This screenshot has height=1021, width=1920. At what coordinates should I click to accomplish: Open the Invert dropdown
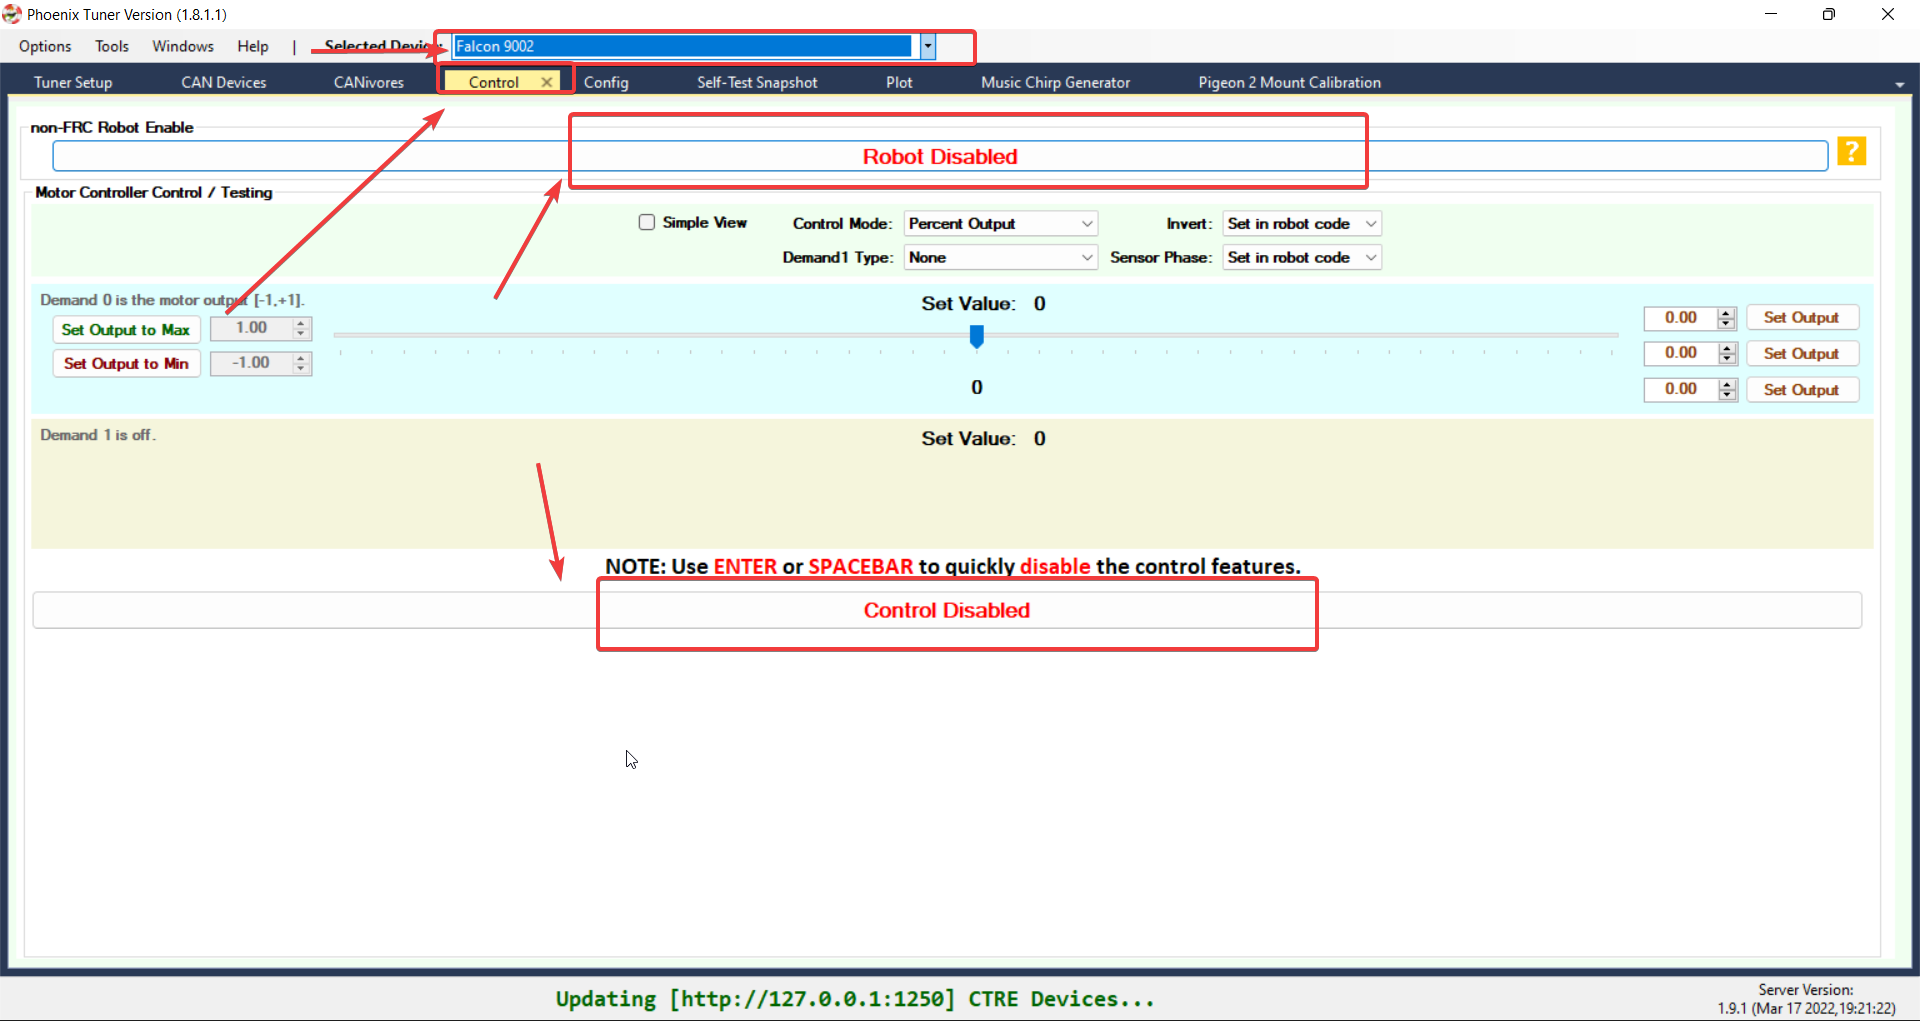pos(1302,223)
